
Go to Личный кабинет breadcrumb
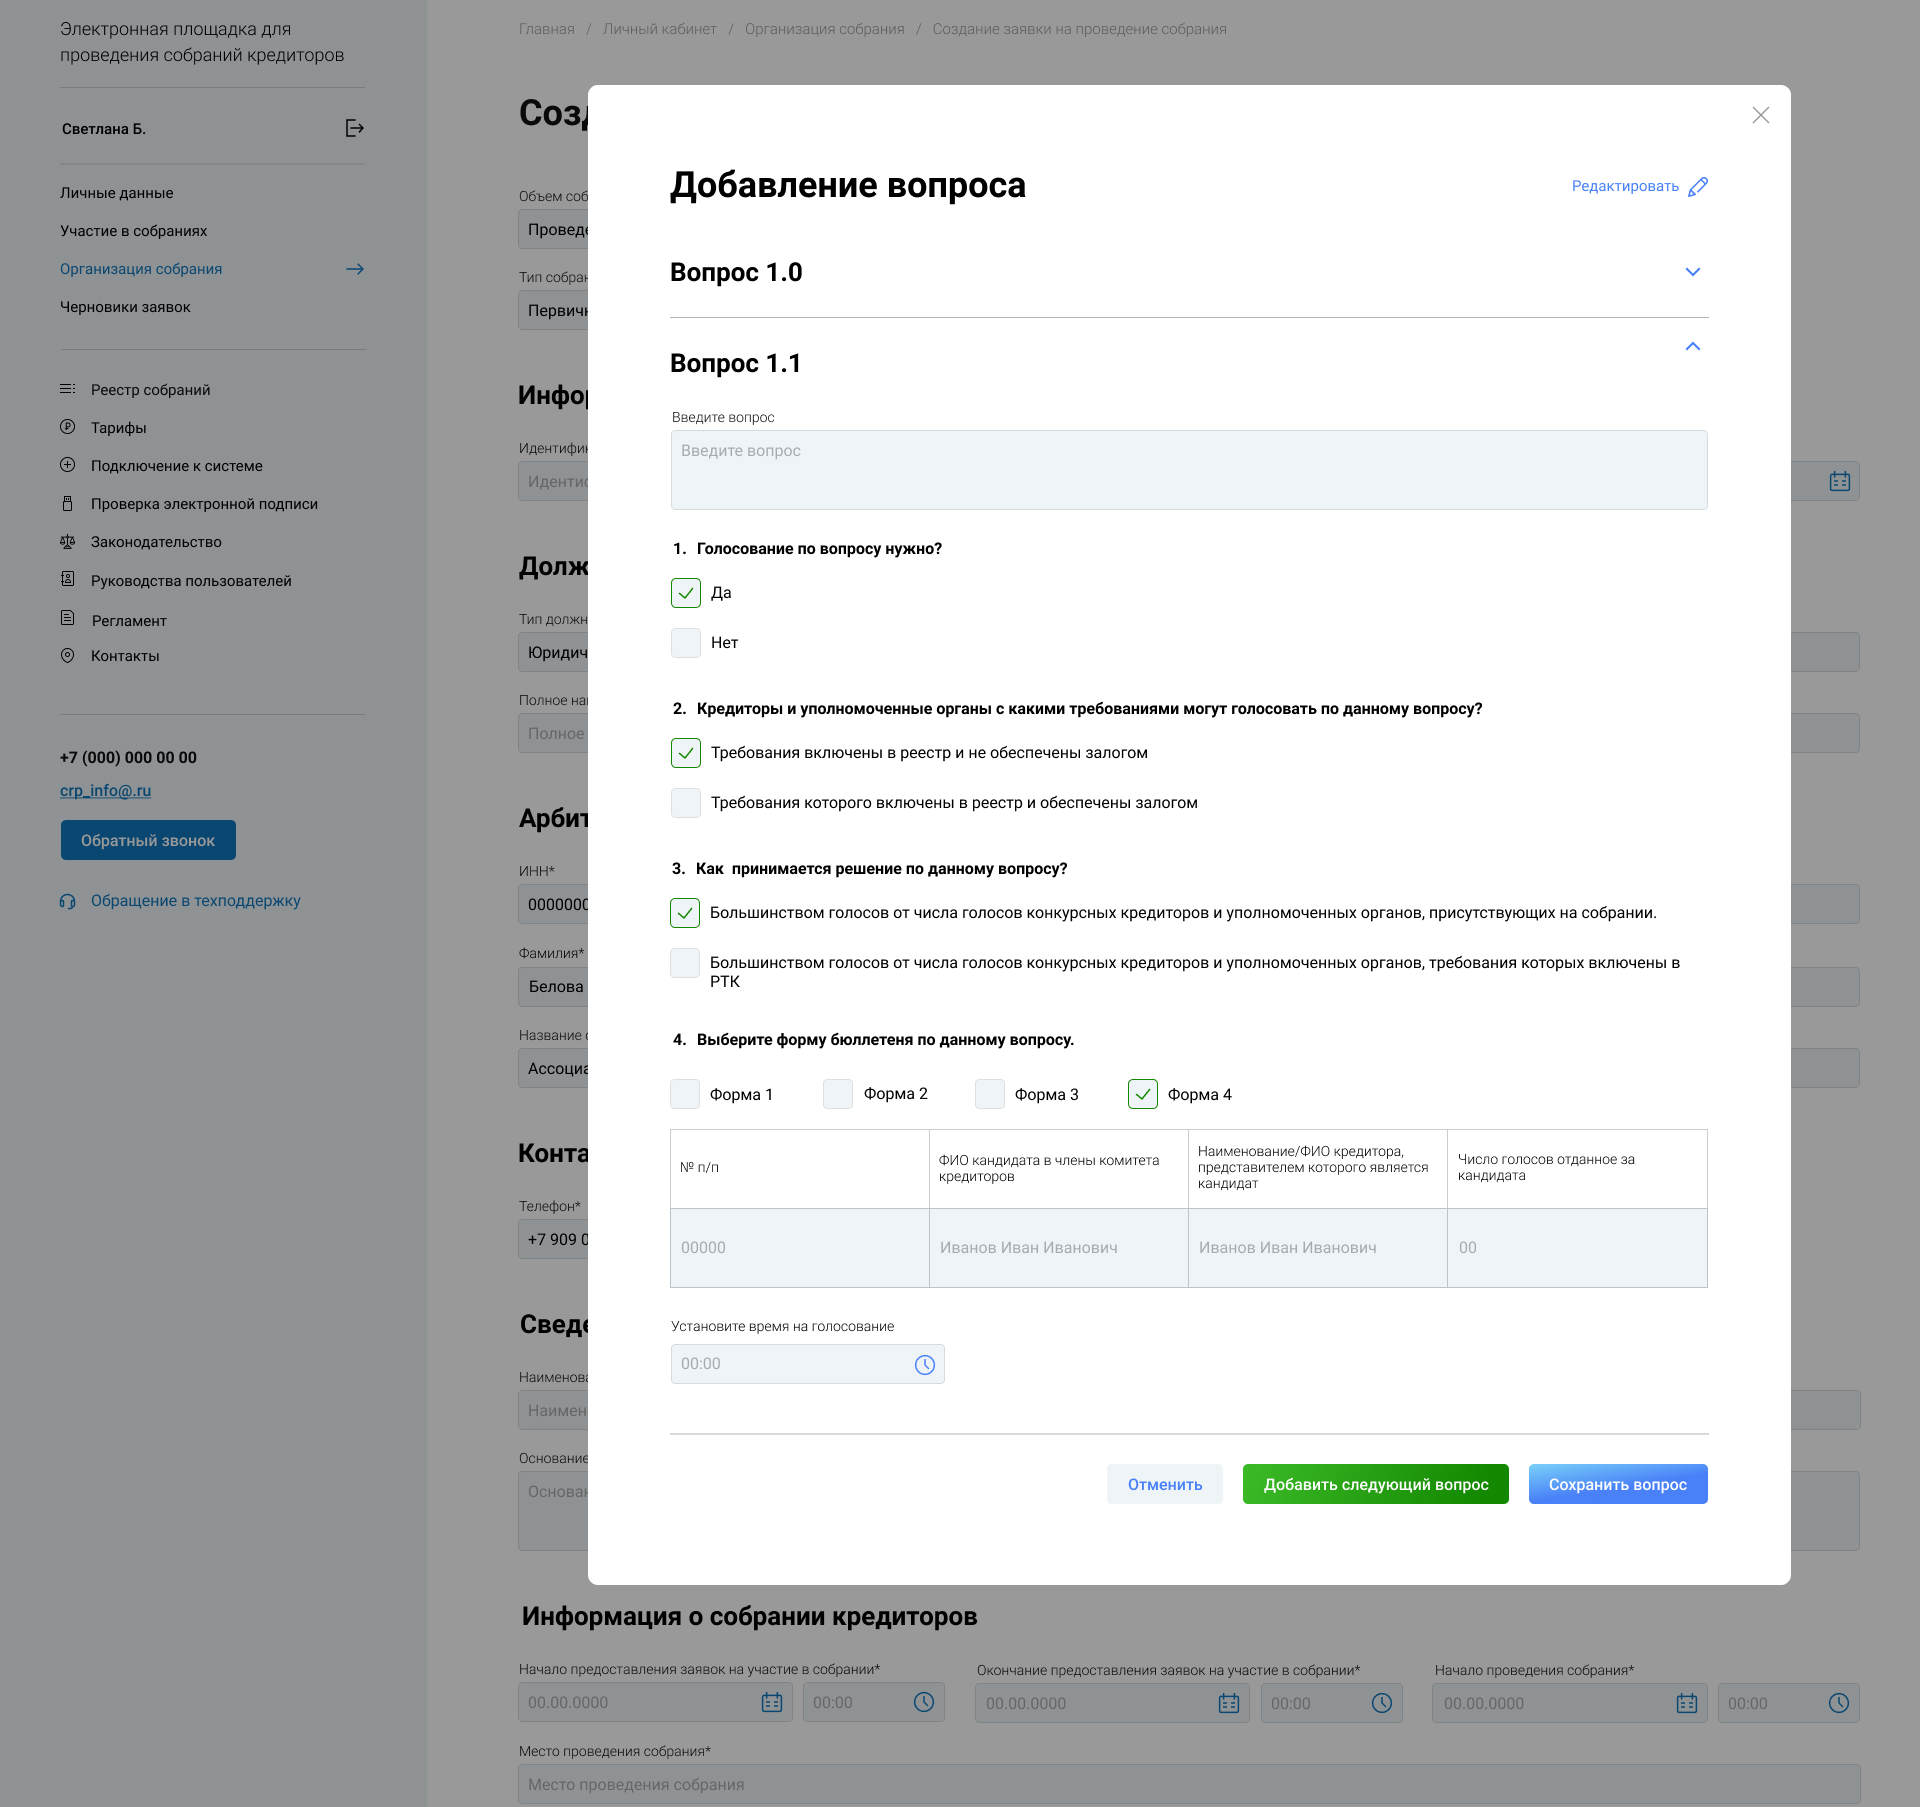[660, 29]
